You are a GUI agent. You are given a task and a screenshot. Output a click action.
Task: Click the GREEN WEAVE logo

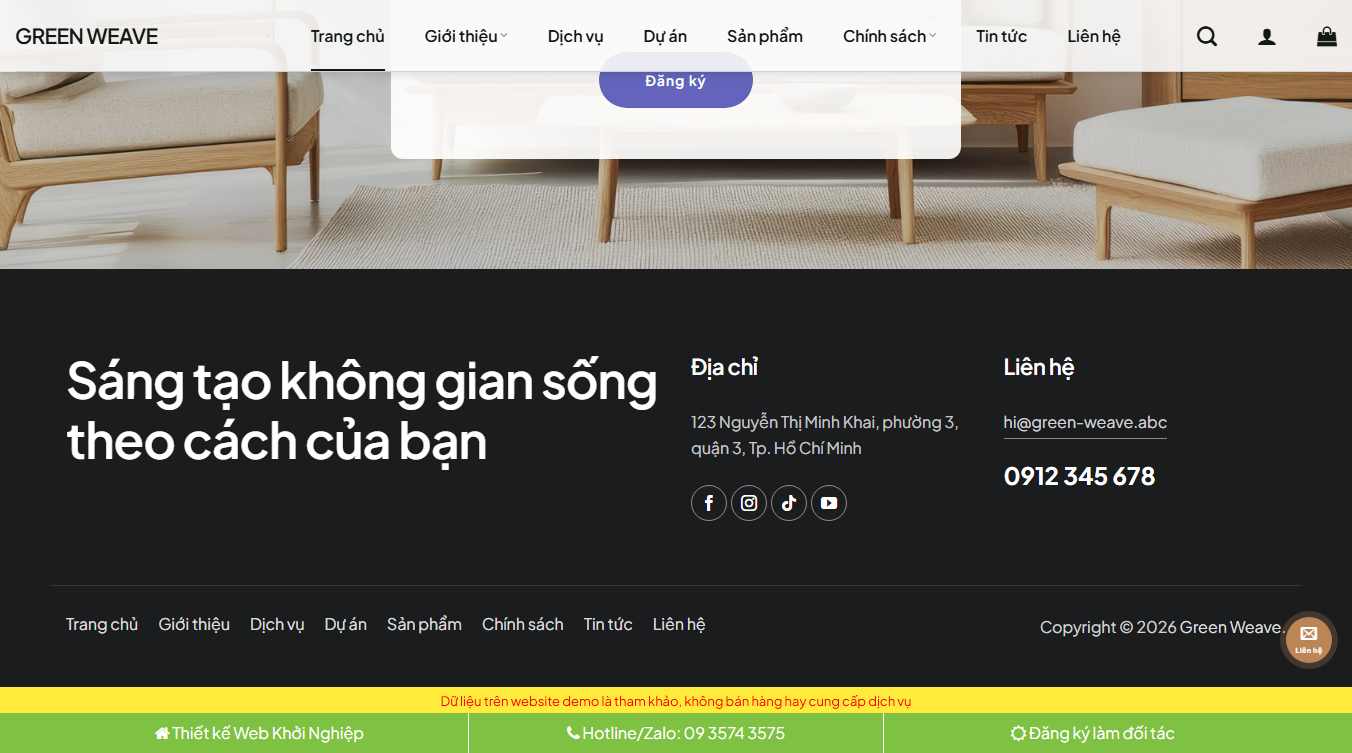(x=87, y=36)
